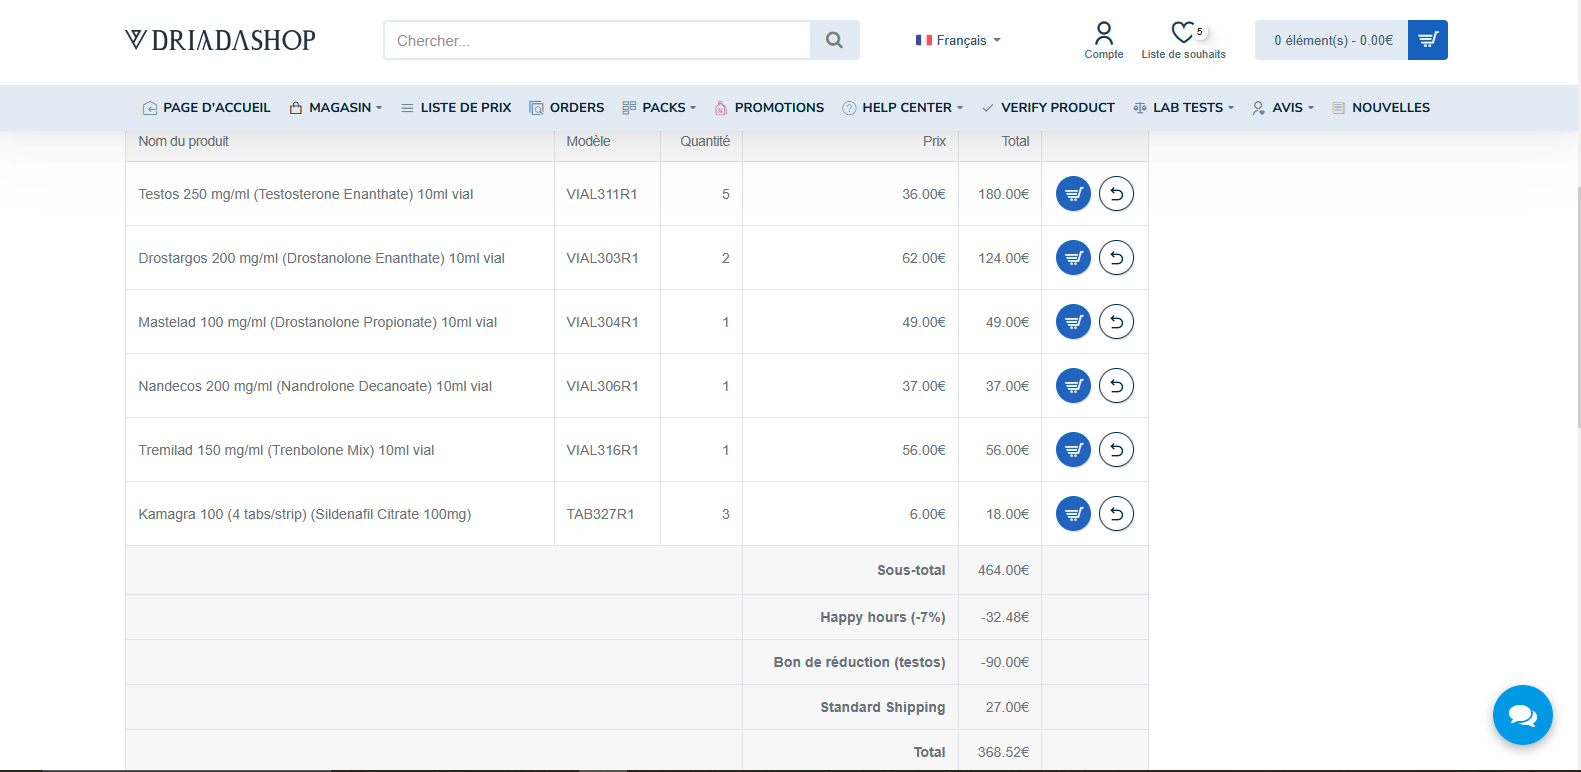Reorder Testos 250 with its cart icon
Viewport: 1581px width, 772px height.
(x=1073, y=194)
